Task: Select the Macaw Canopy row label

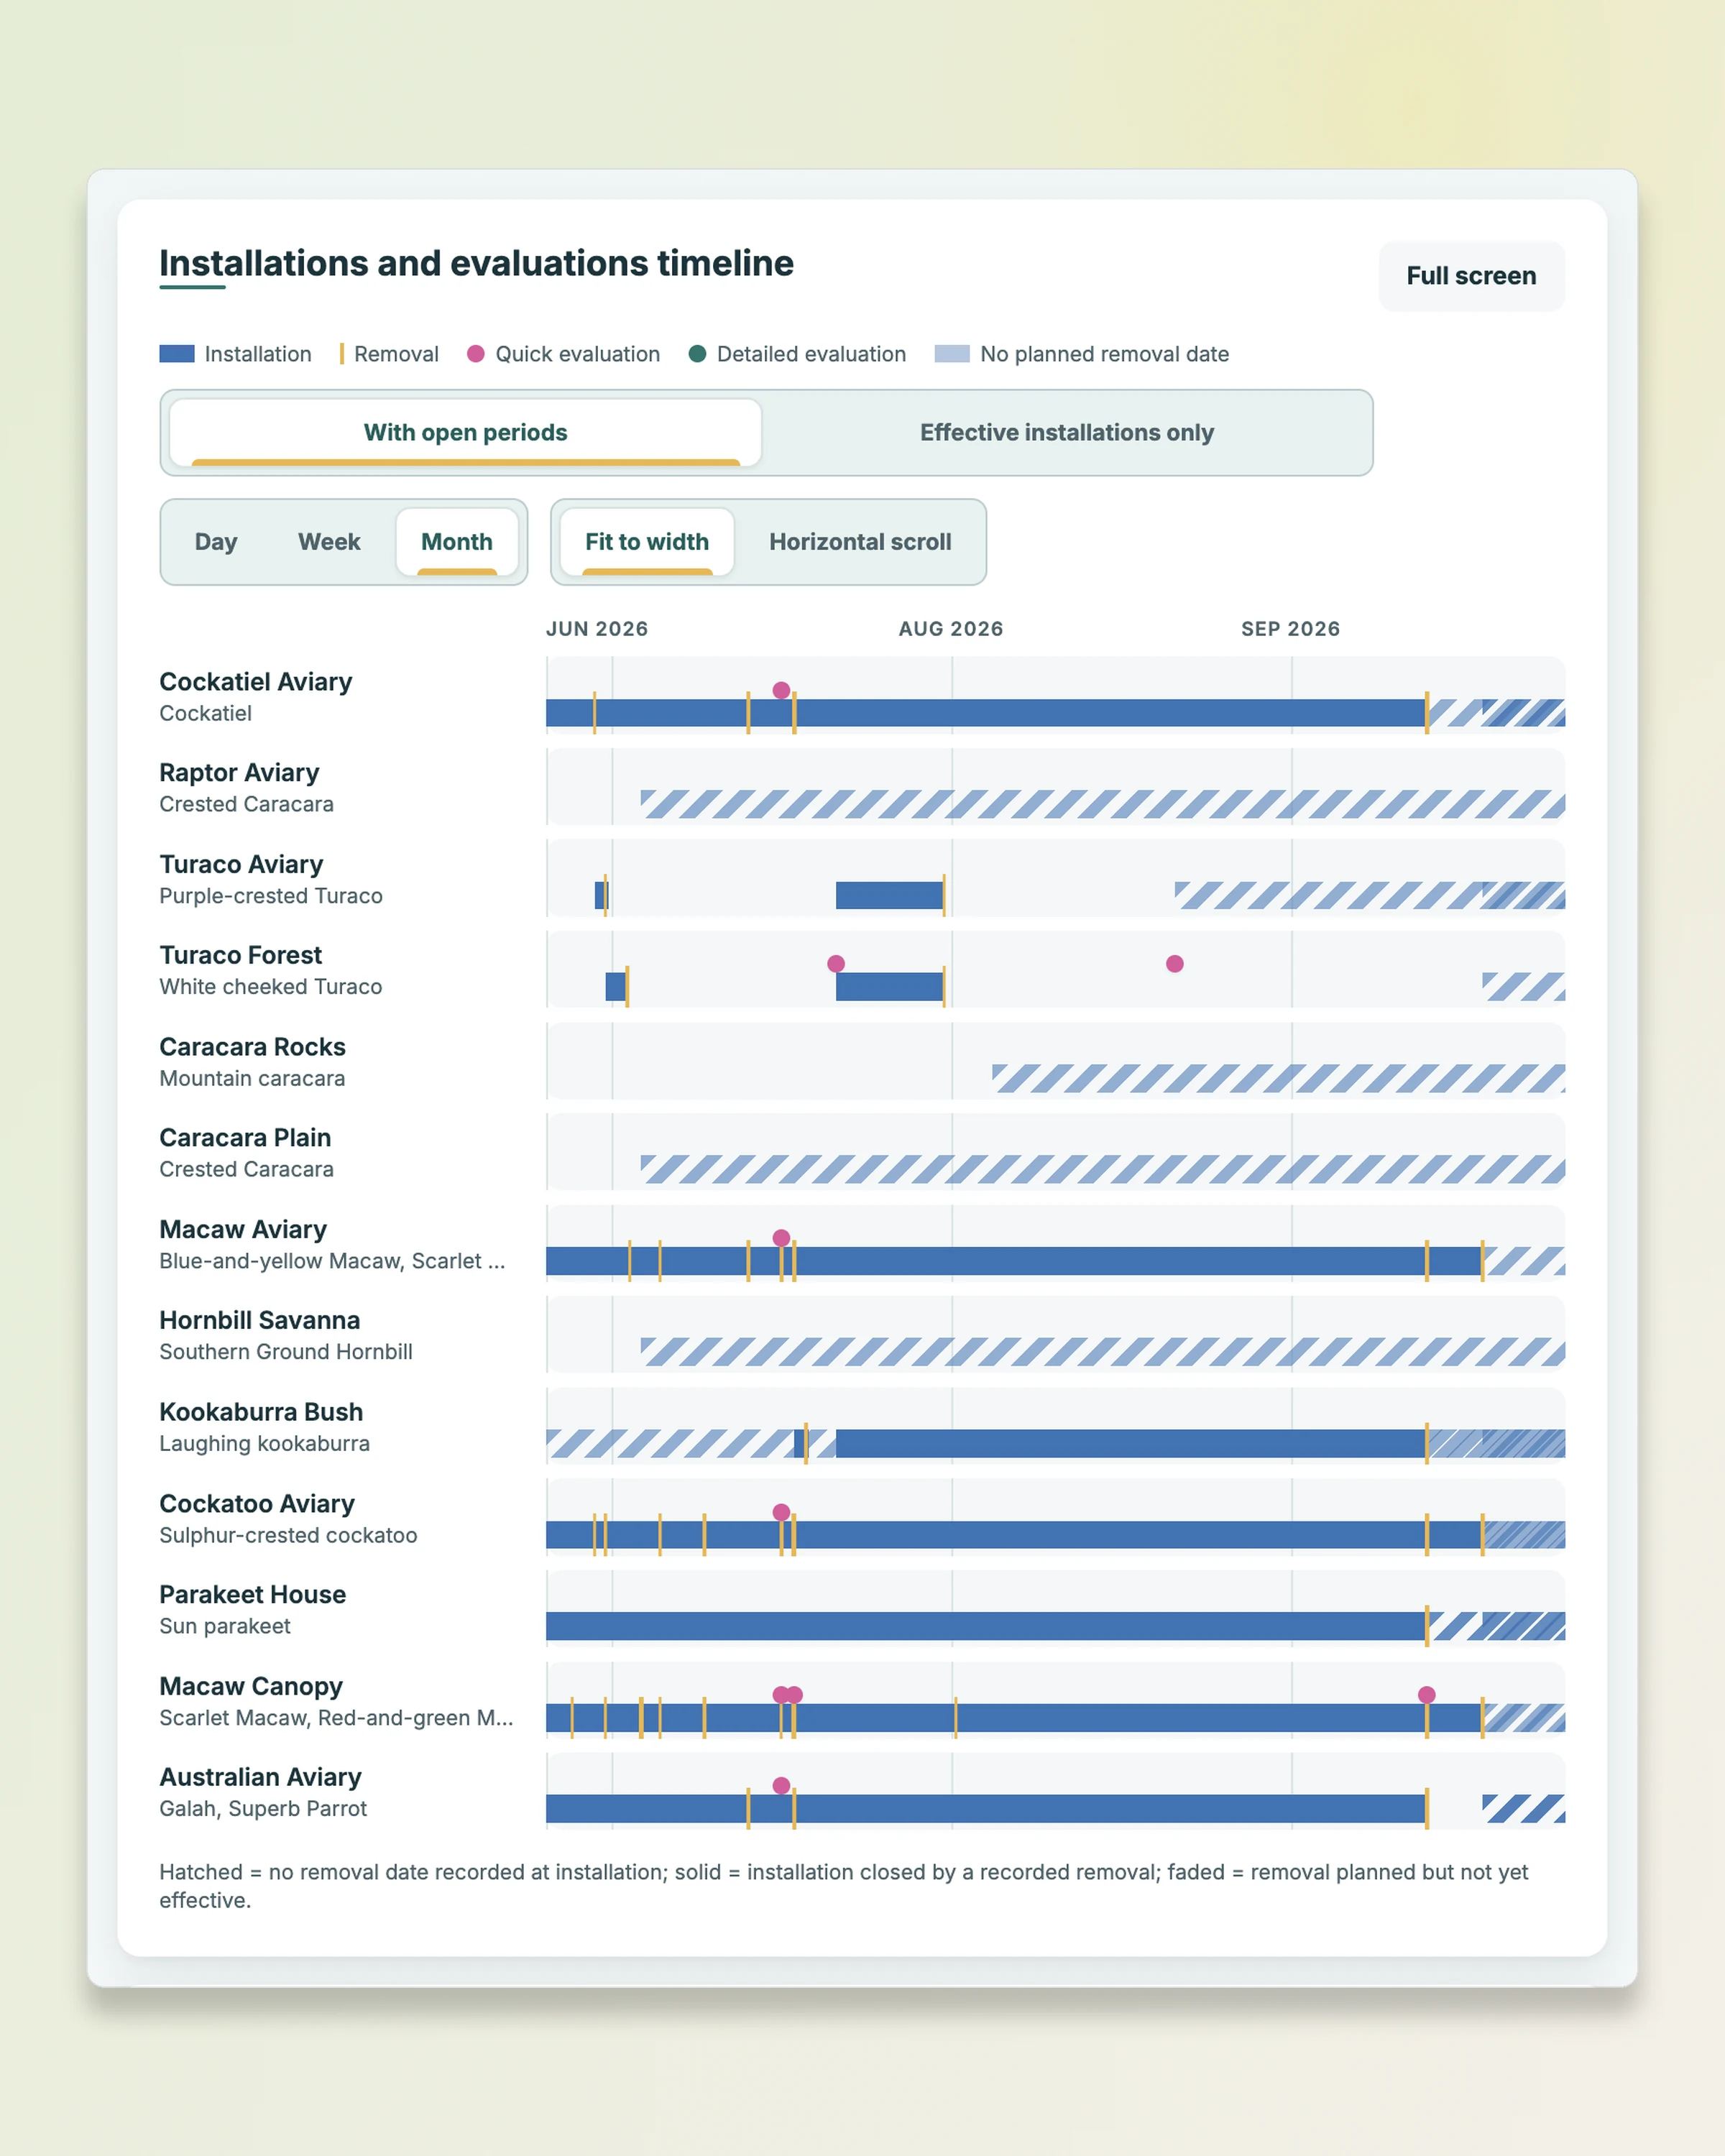Action: (251, 1686)
